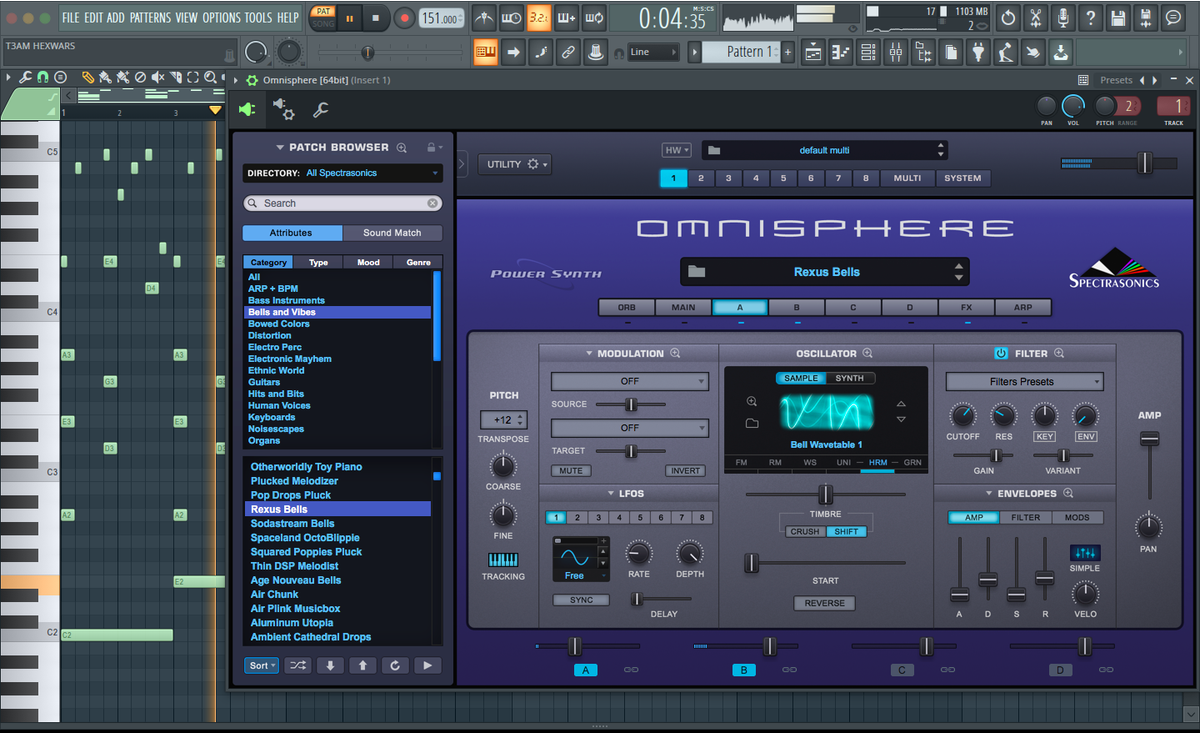Switch to the Sound Match tab
Image resolution: width=1200 pixels, height=733 pixels.
tap(392, 233)
